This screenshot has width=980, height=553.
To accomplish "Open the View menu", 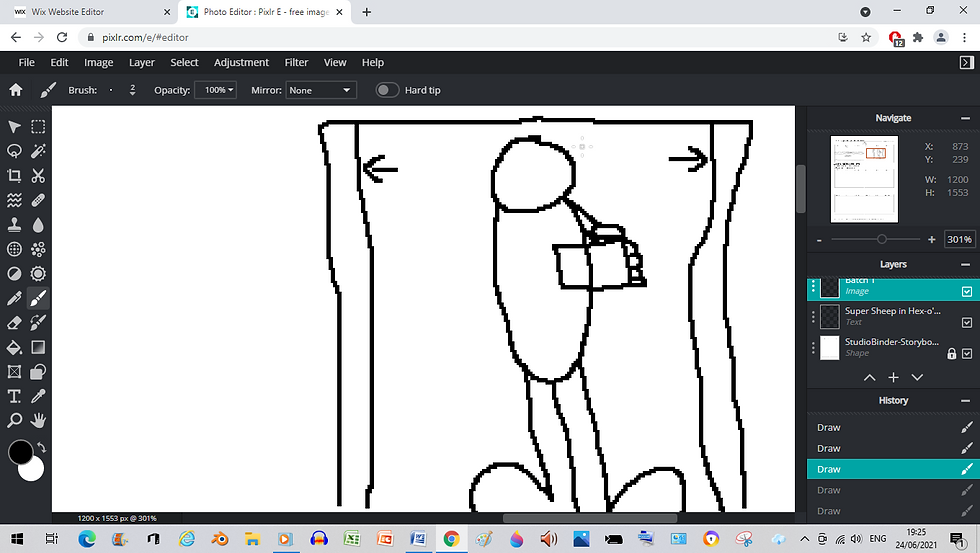I will coord(335,62).
